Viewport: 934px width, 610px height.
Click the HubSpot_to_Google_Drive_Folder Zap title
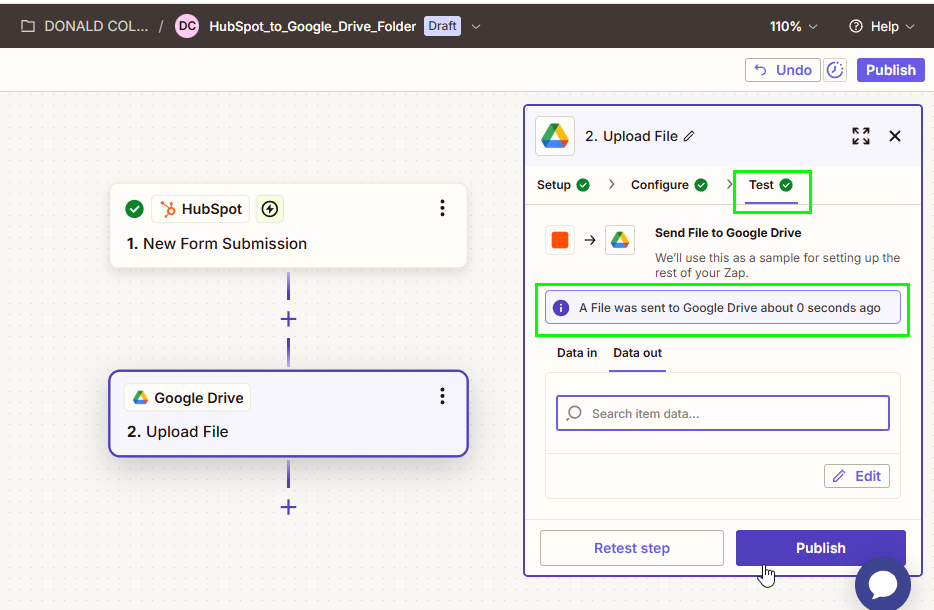[312, 26]
